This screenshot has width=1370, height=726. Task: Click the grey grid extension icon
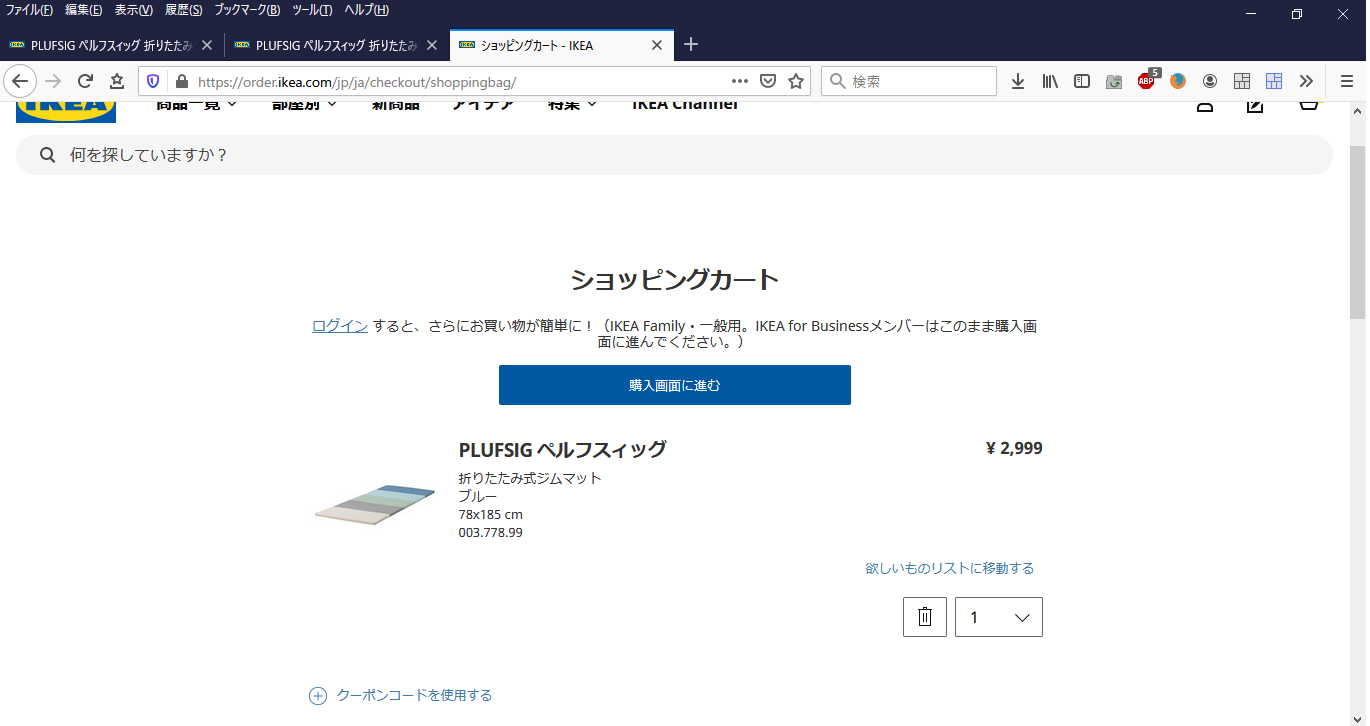[1242, 81]
